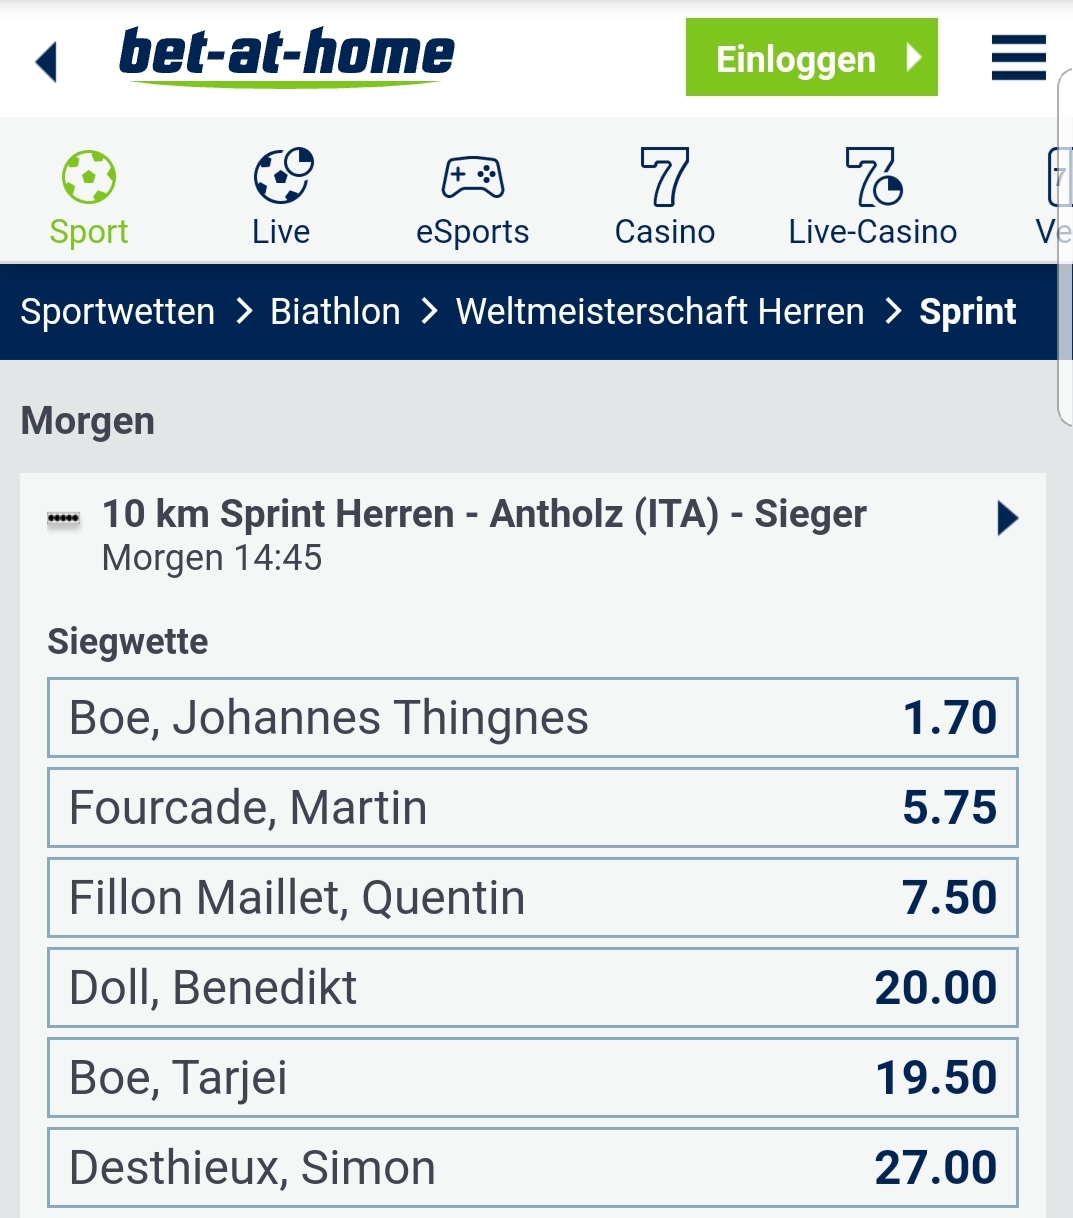Select the Sport soccer ball icon

pyautogui.click(x=89, y=178)
